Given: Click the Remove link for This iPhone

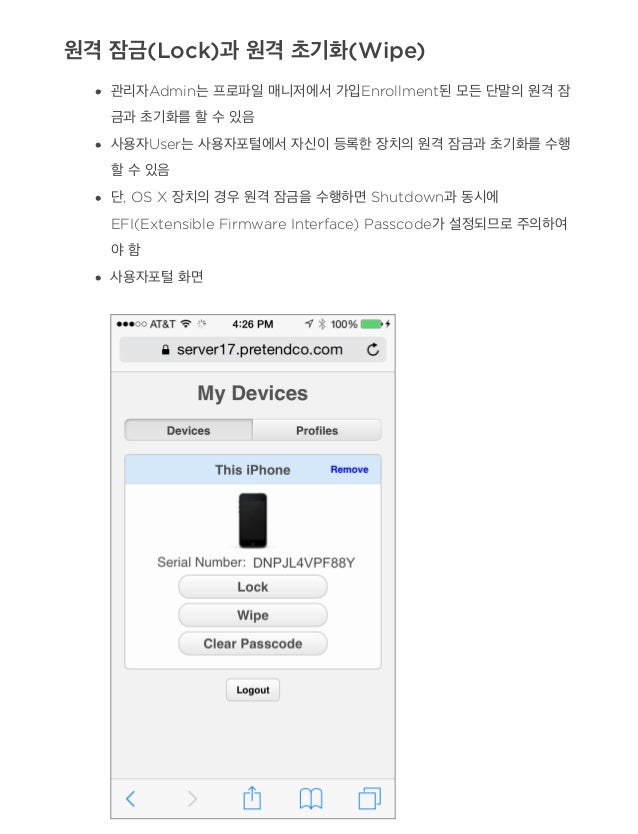Looking at the screenshot, I should point(349,470).
